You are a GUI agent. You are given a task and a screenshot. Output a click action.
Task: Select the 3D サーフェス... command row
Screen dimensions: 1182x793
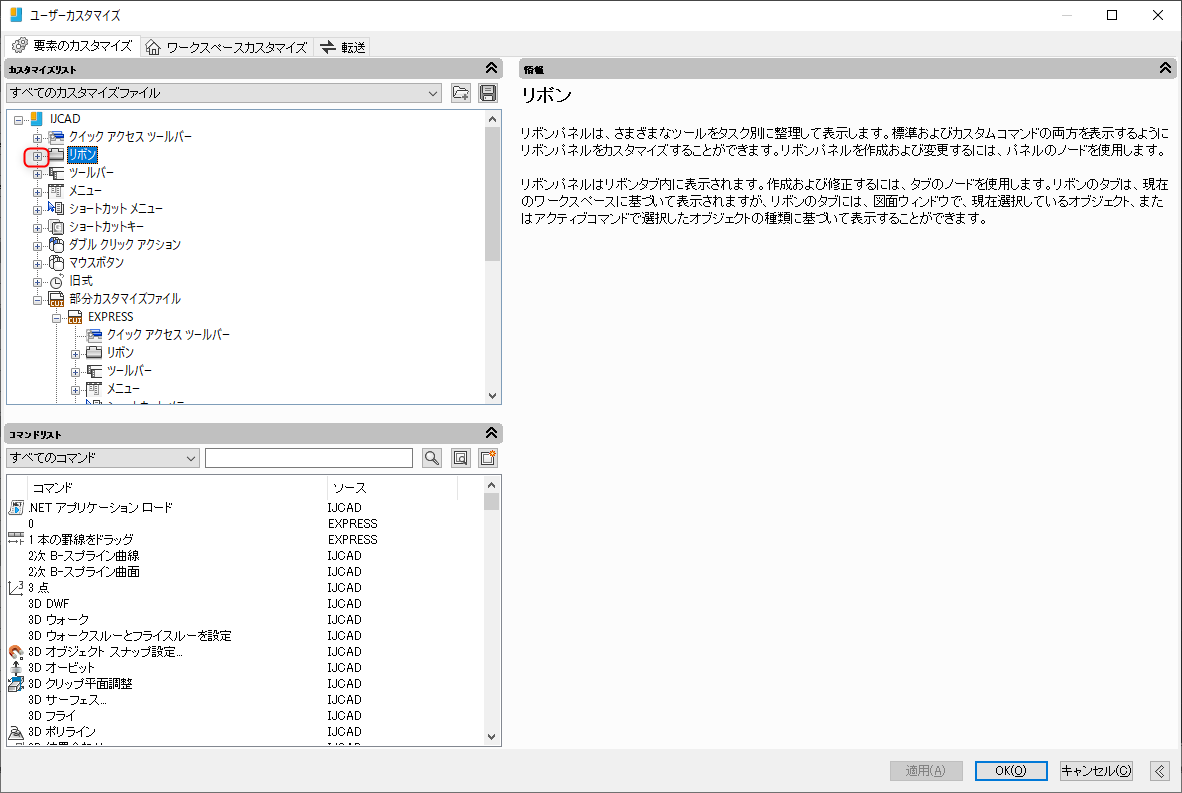pos(246,700)
